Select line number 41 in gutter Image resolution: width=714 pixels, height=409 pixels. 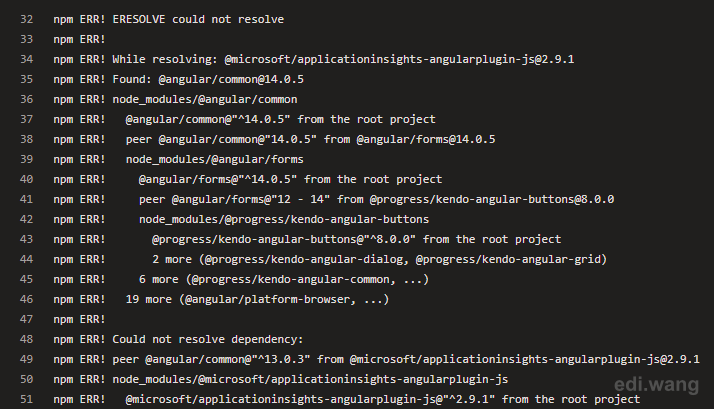26,199
